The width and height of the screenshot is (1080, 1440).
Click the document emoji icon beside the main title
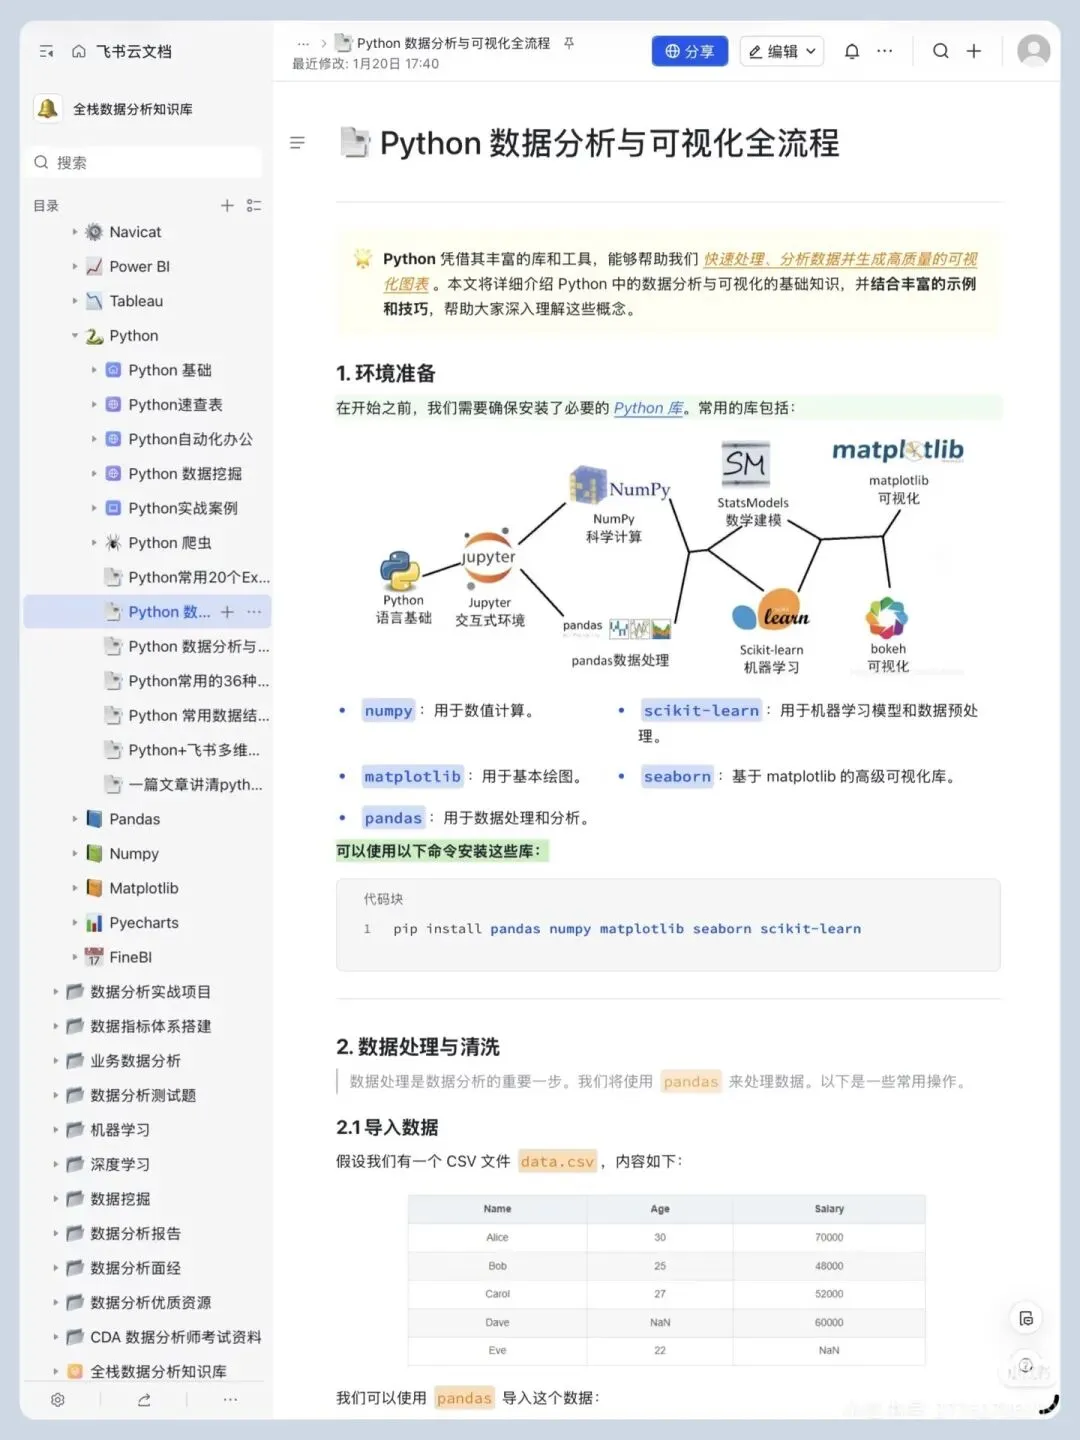click(x=354, y=143)
